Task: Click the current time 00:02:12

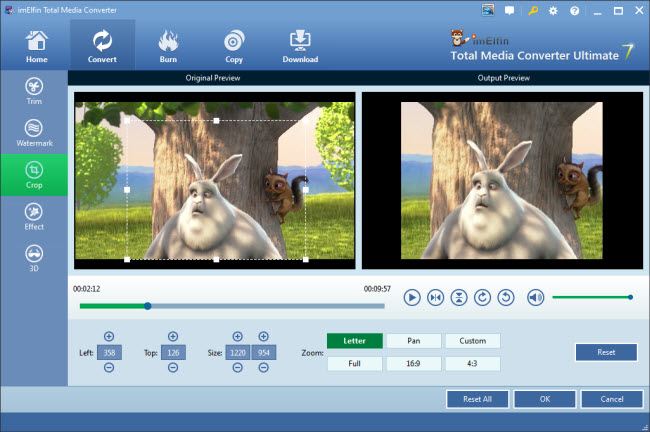Action: tap(87, 289)
